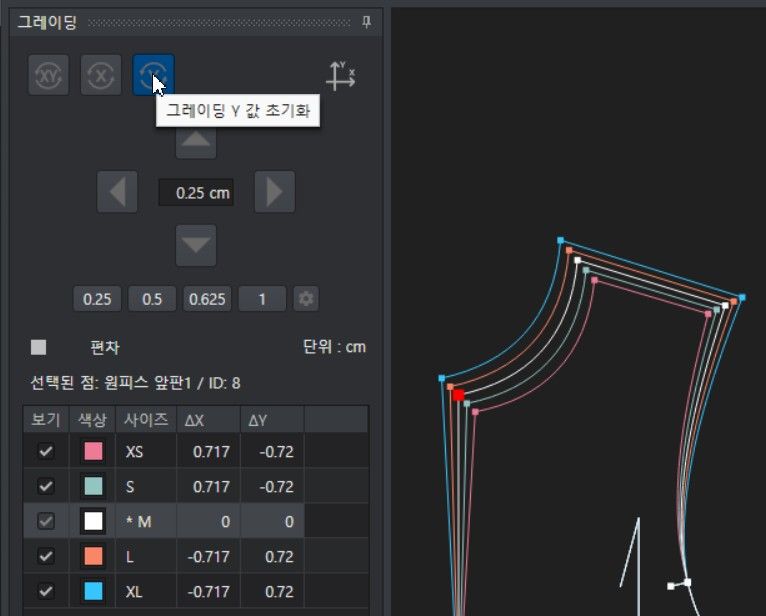
Task: Click the ΔX value of XS row
Action: tap(209, 451)
